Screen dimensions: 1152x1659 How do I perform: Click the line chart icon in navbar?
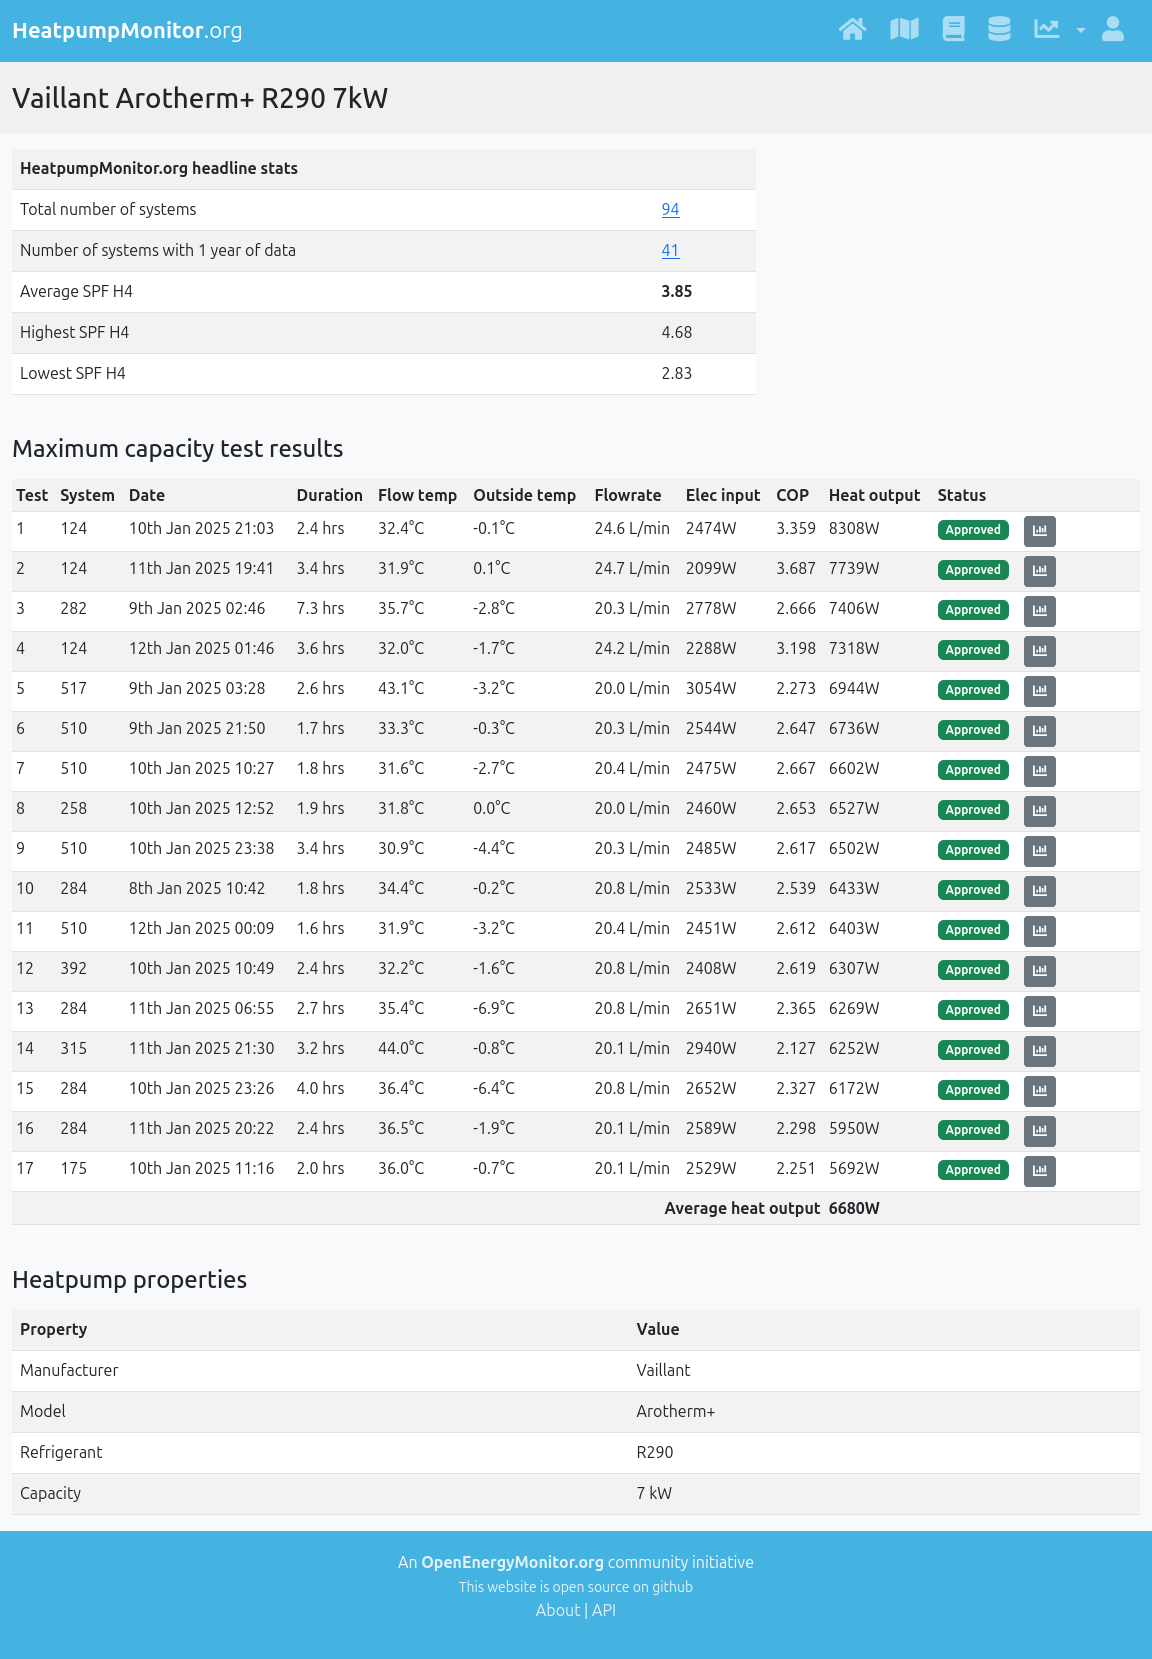coord(1046,30)
